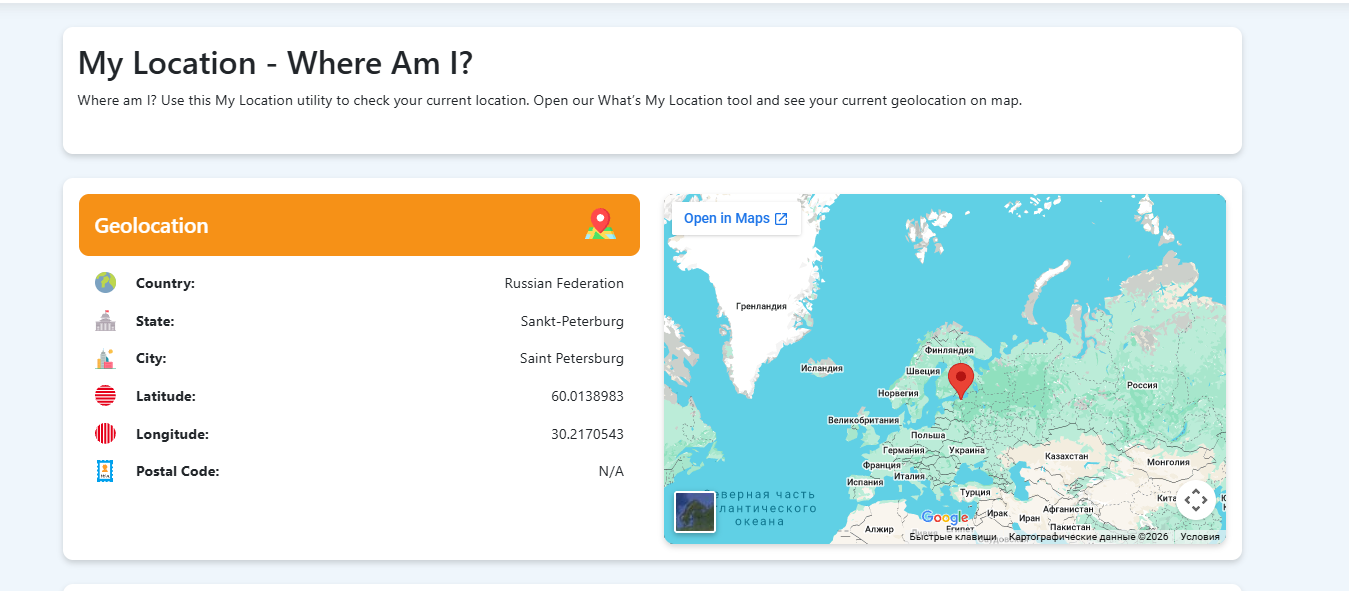The height and width of the screenshot is (591, 1349).
Task: Click the Гренландия label on the map
Action: [x=761, y=306]
